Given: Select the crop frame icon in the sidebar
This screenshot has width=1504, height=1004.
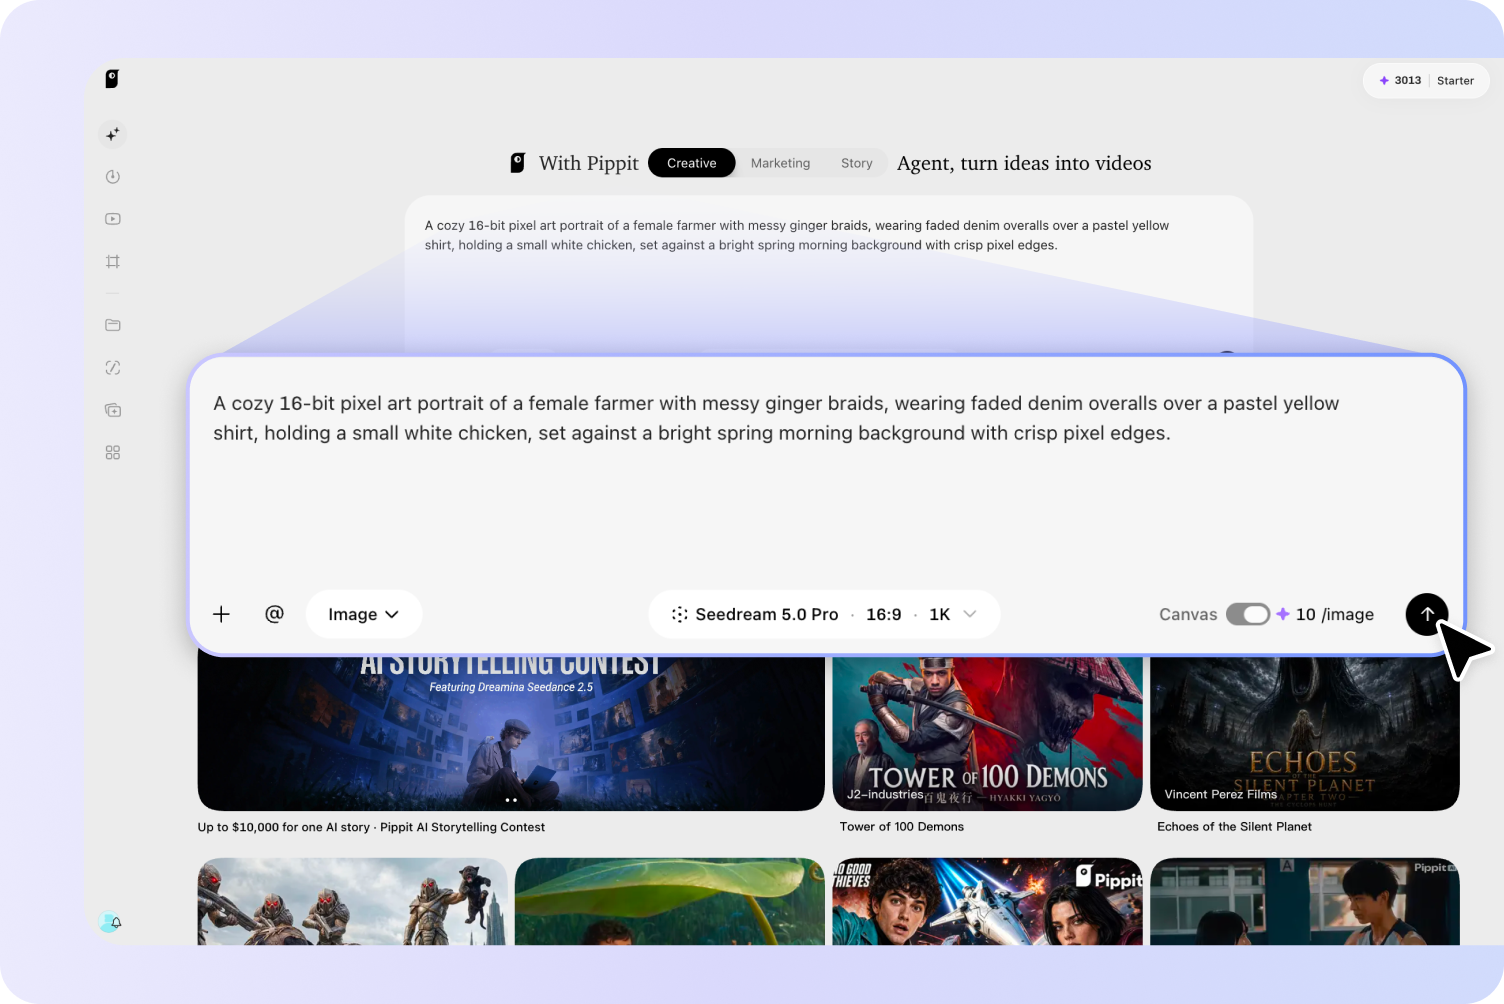Looking at the screenshot, I should click(113, 262).
